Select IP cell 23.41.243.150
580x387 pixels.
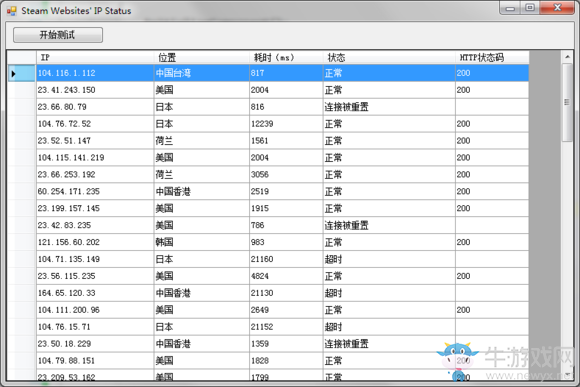95,90
